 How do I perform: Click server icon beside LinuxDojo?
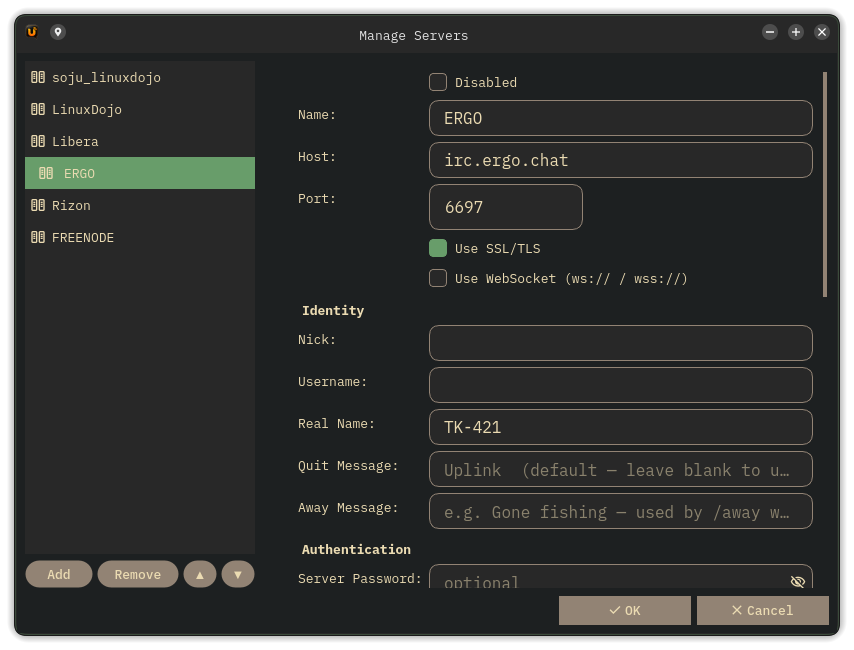pyautogui.click(x=38, y=110)
